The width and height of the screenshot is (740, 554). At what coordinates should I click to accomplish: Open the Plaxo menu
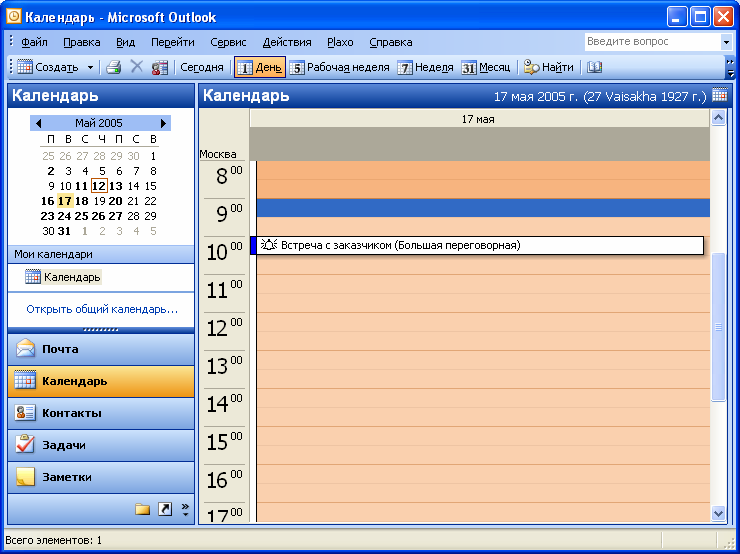point(340,42)
